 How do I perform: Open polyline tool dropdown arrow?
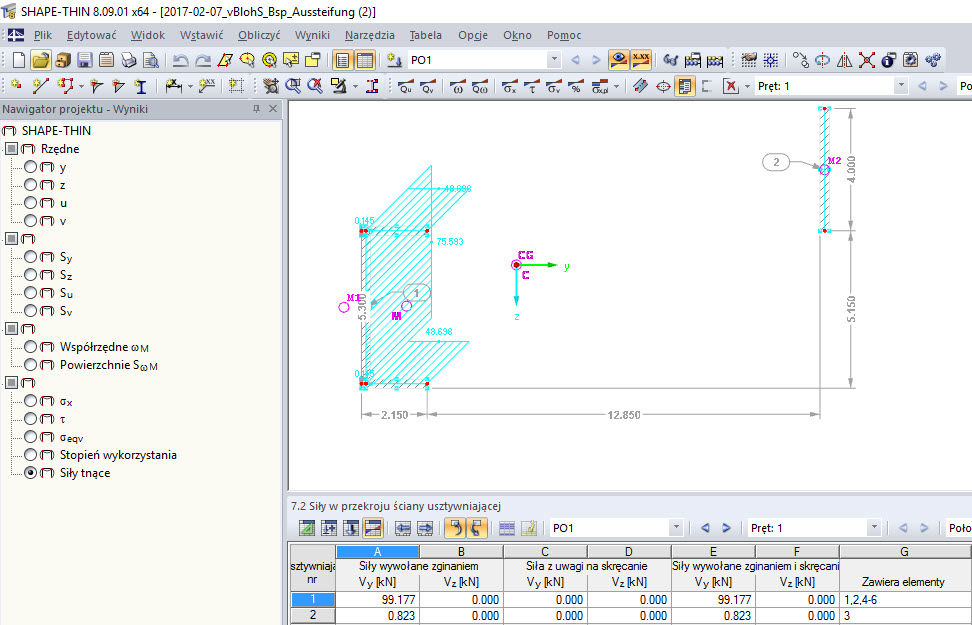[81, 86]
